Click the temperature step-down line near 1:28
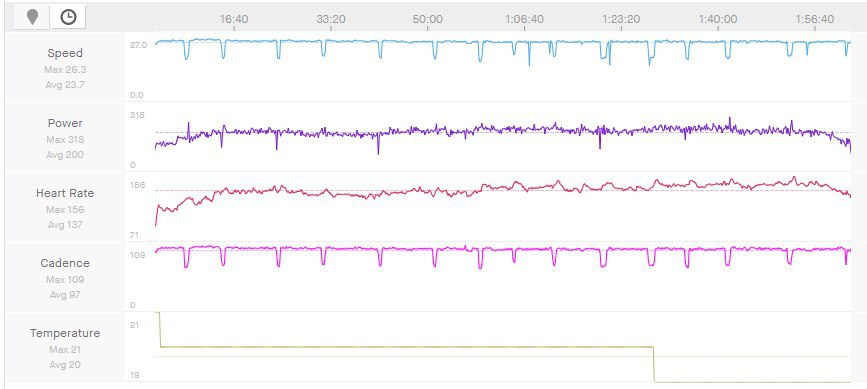 [654, 364]
